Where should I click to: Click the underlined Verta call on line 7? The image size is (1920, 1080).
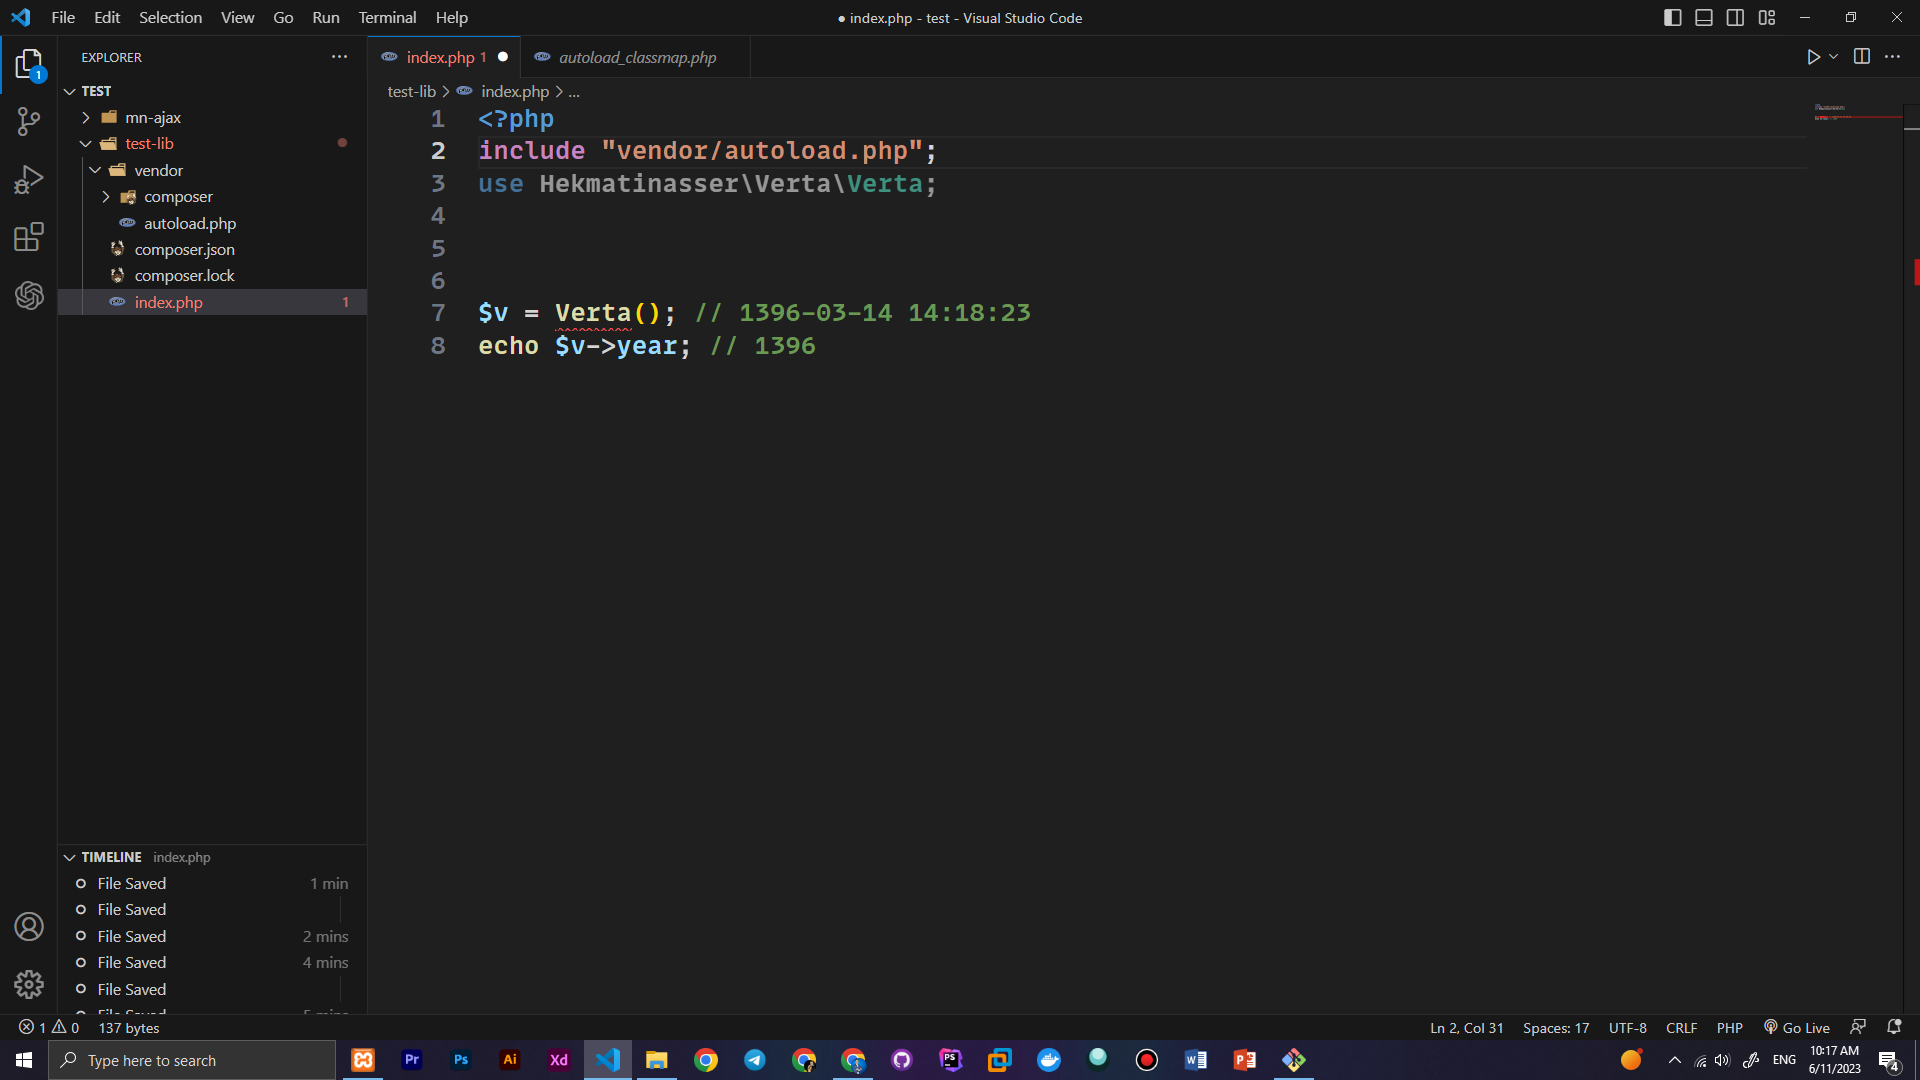coord(593,313)
